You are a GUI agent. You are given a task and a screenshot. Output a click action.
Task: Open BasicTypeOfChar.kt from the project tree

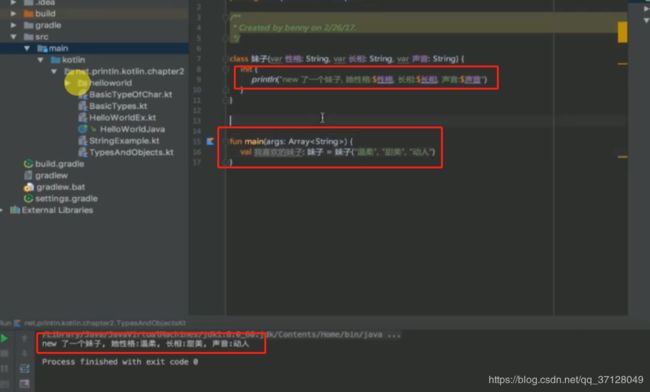pos(131,94)
